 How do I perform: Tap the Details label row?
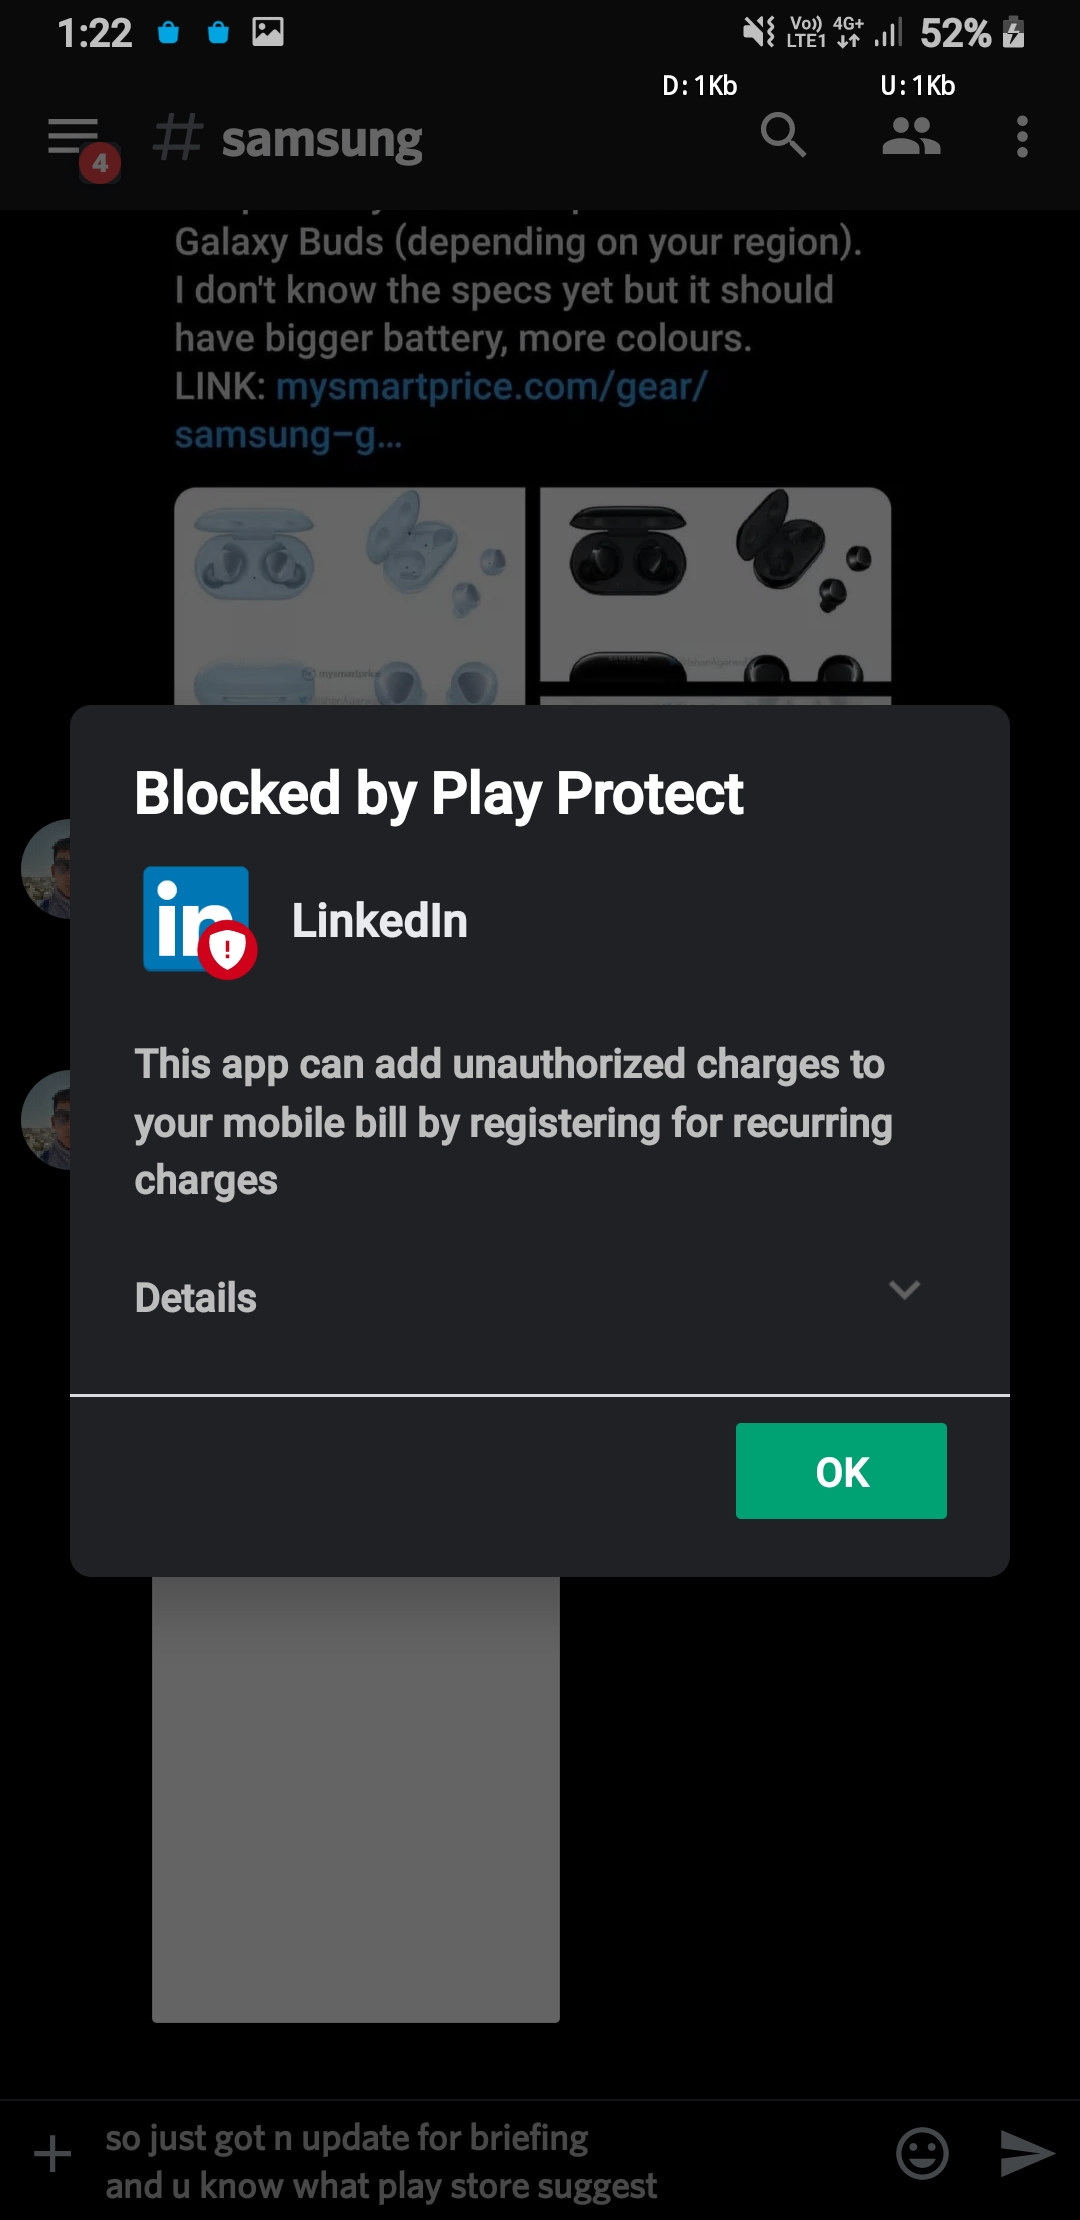(197, 1297)
